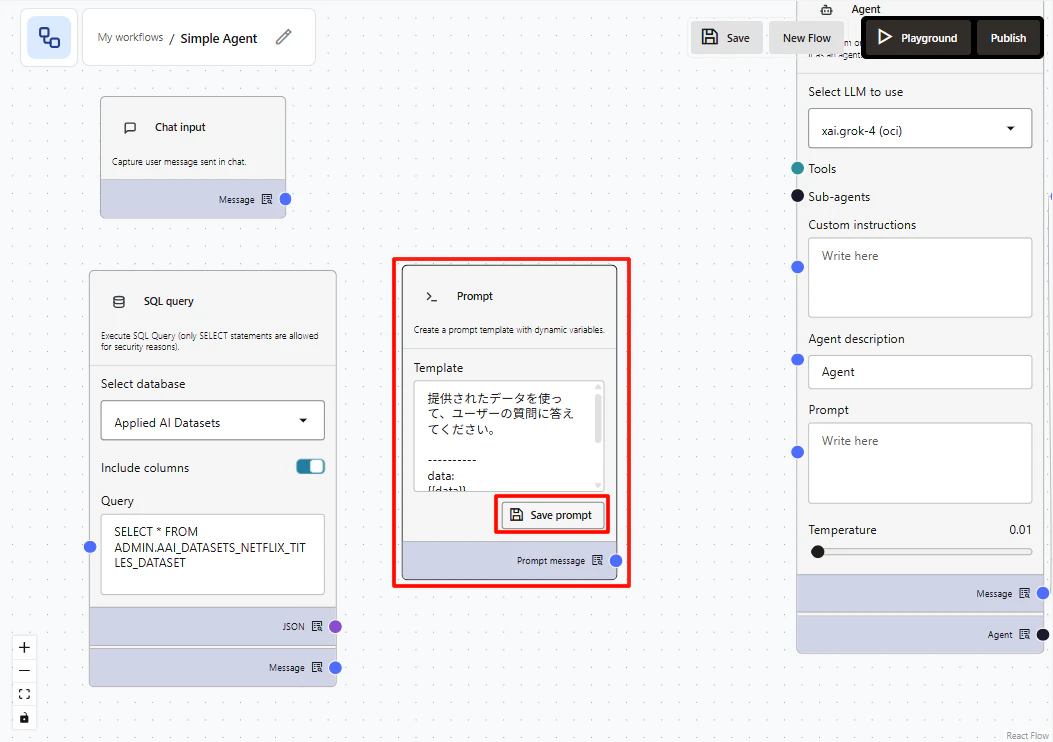
Task: Click the Playground play icon
Action: click(884, 37)
